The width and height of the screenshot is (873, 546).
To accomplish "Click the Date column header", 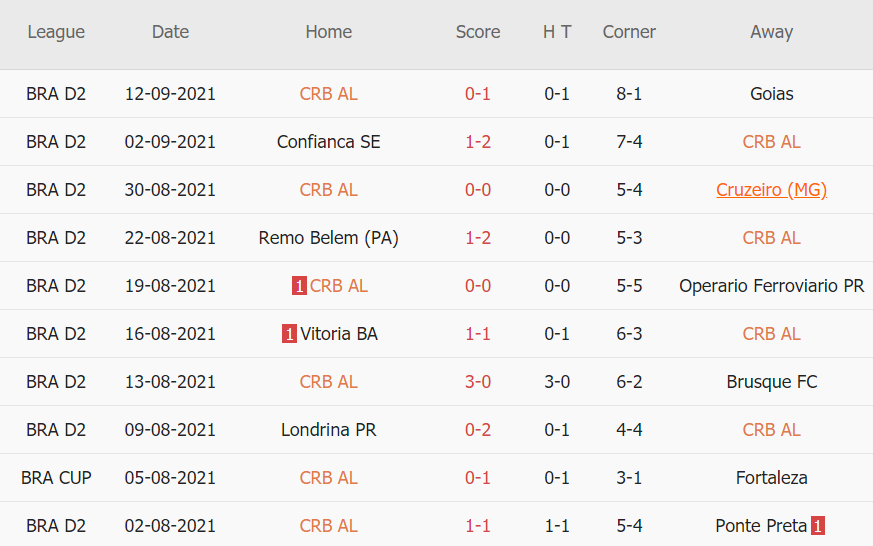I will click(170, 32).
